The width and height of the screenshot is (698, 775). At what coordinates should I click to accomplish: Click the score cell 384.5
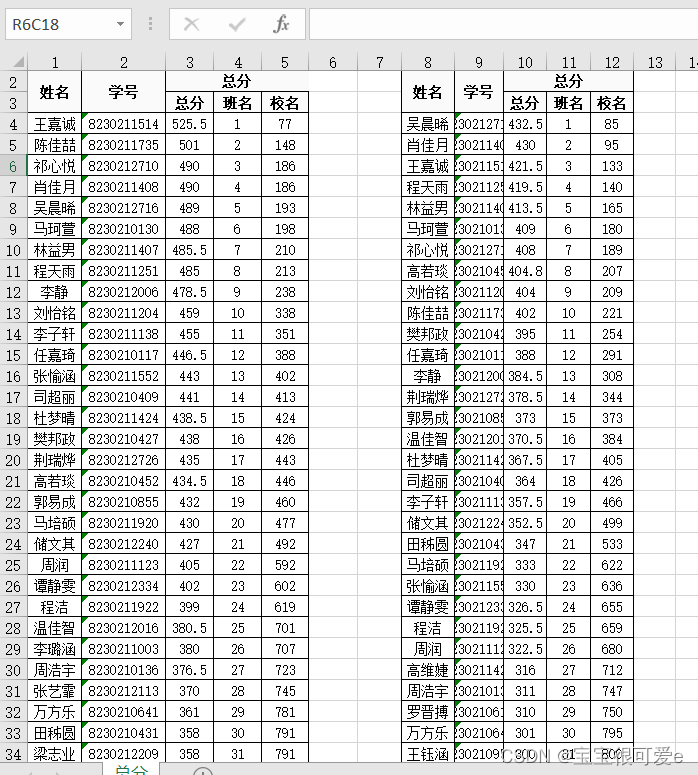[x=525, y=376]
